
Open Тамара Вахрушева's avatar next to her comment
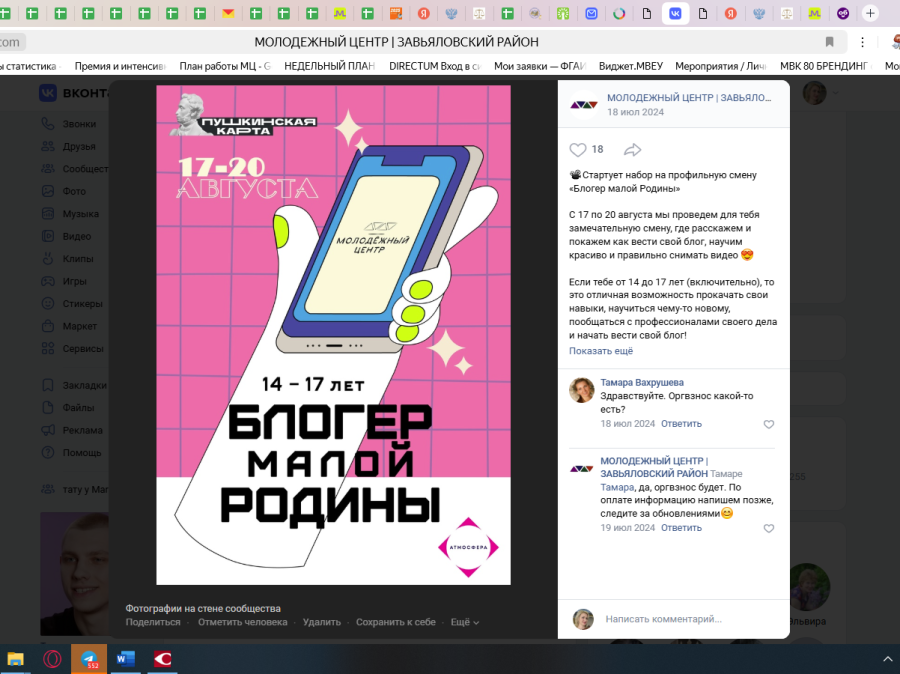pos(581,390)
